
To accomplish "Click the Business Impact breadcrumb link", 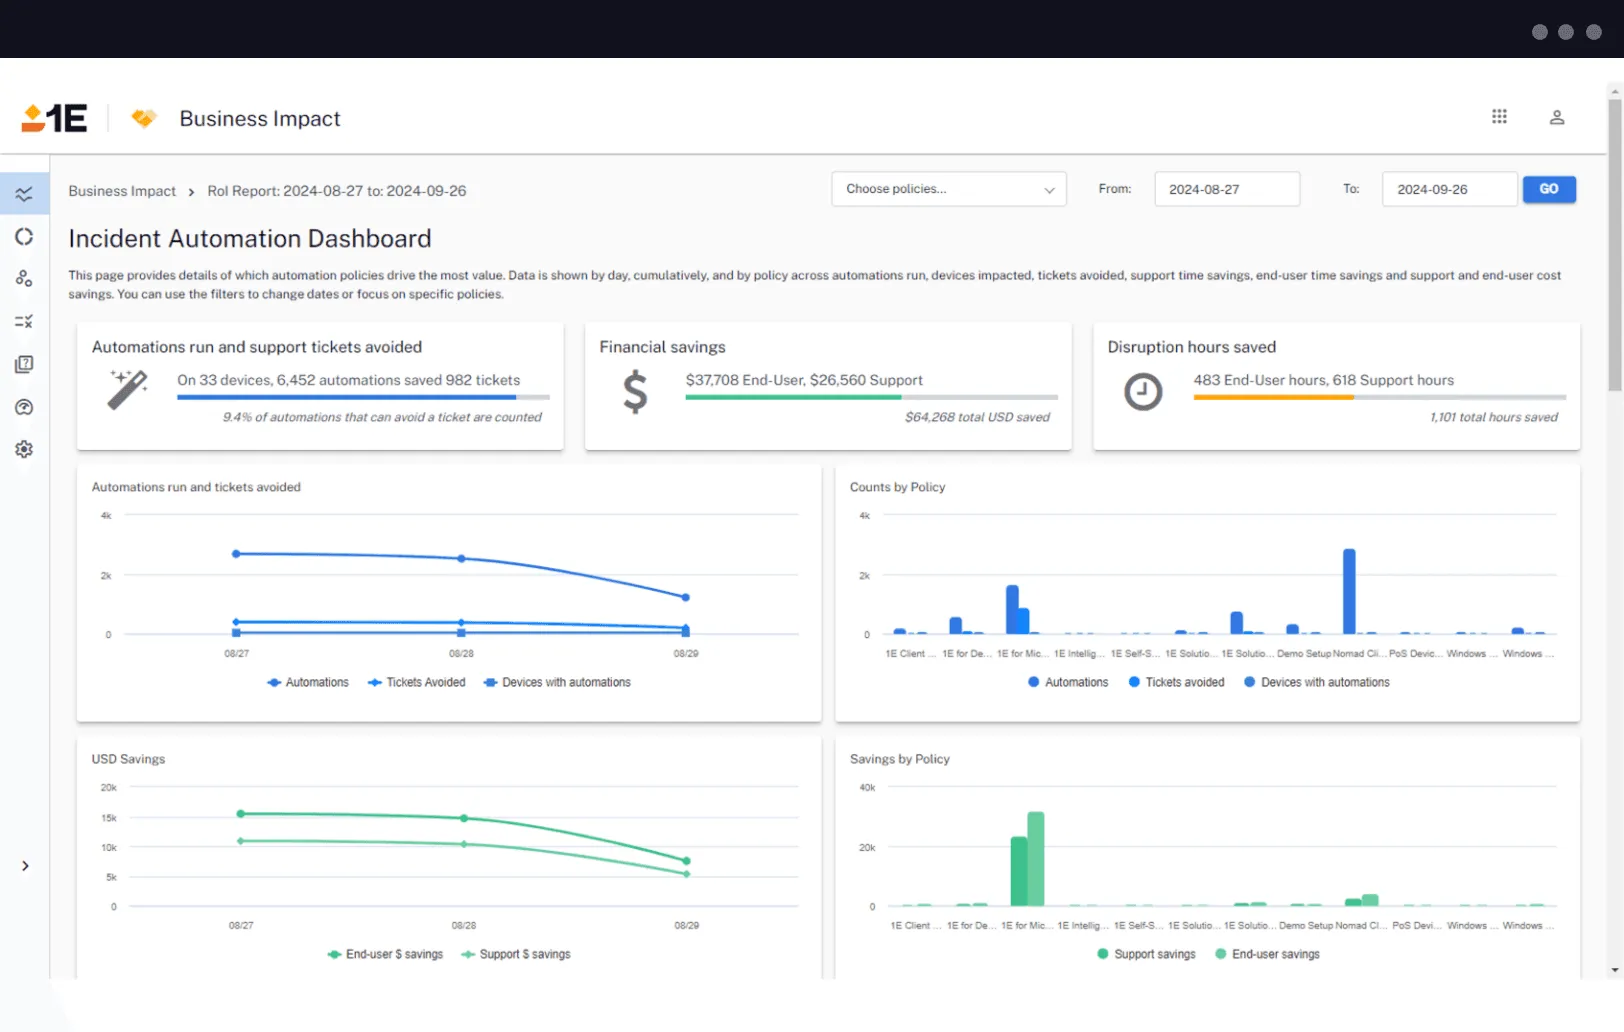I will 121,190.
